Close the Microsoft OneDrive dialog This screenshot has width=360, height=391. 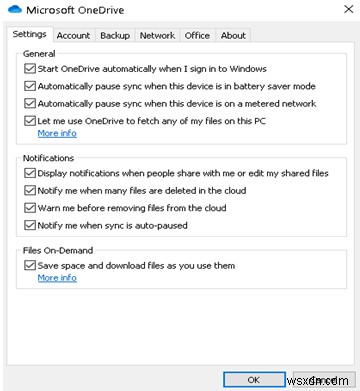tap(348, 9)
